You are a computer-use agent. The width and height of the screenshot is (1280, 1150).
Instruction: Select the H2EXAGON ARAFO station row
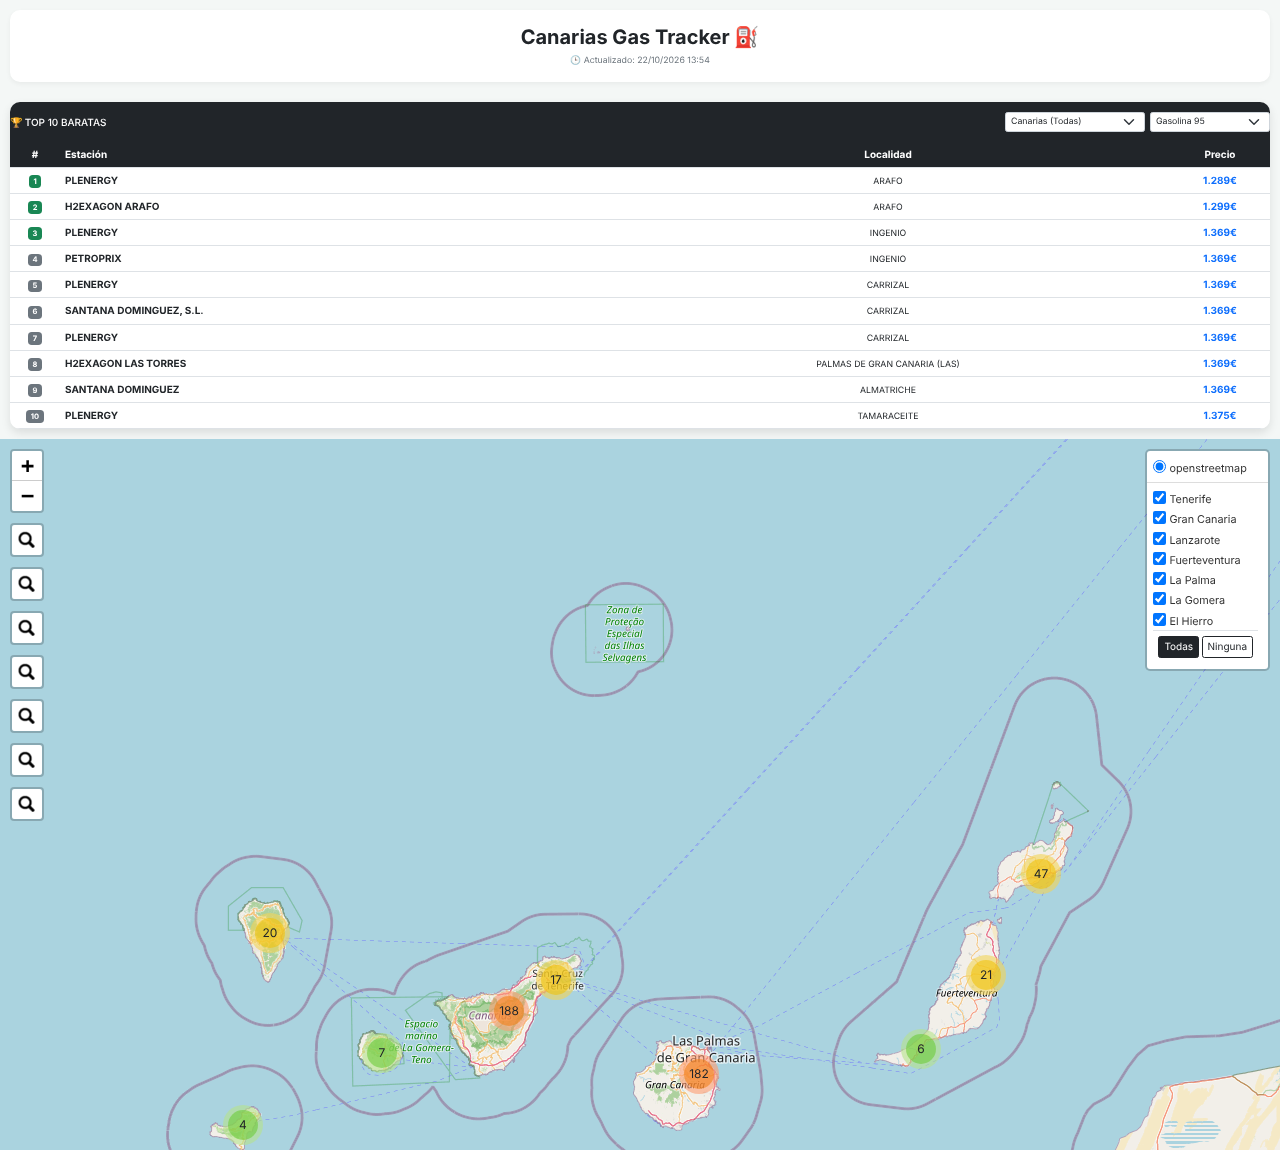coord(640,207)
